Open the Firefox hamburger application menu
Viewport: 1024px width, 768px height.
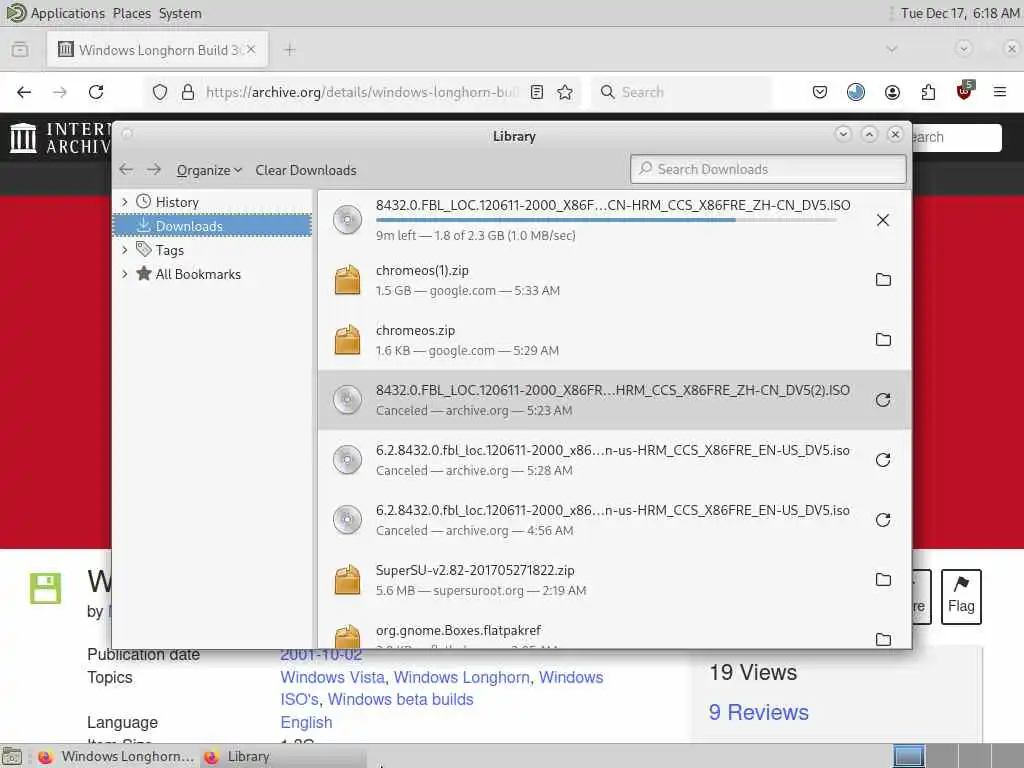(x=999, y=92)
